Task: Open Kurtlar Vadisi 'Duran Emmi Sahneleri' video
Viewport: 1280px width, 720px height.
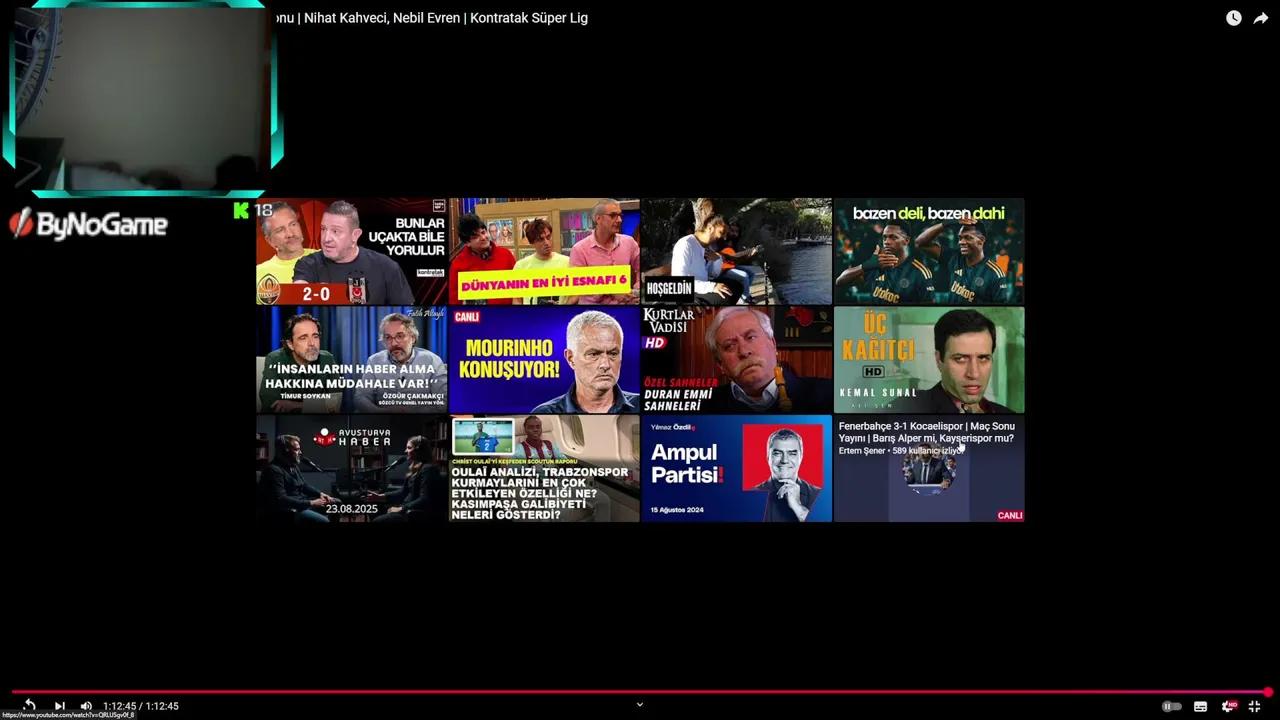Action: pos(736,360)
